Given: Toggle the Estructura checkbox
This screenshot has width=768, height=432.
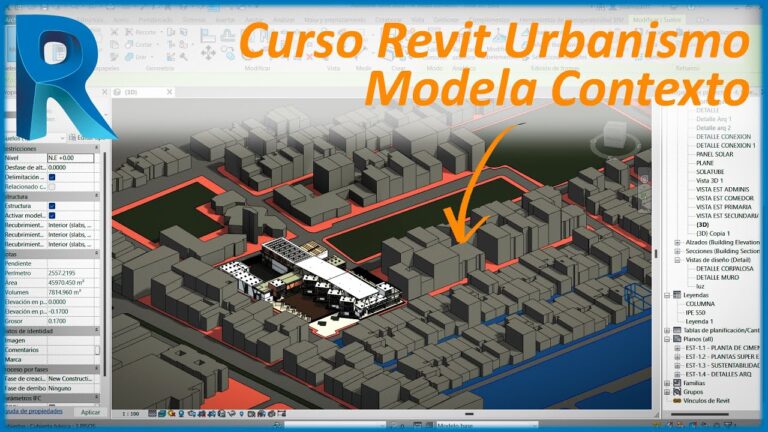Looking at the screenshot, I should (52, 206).
